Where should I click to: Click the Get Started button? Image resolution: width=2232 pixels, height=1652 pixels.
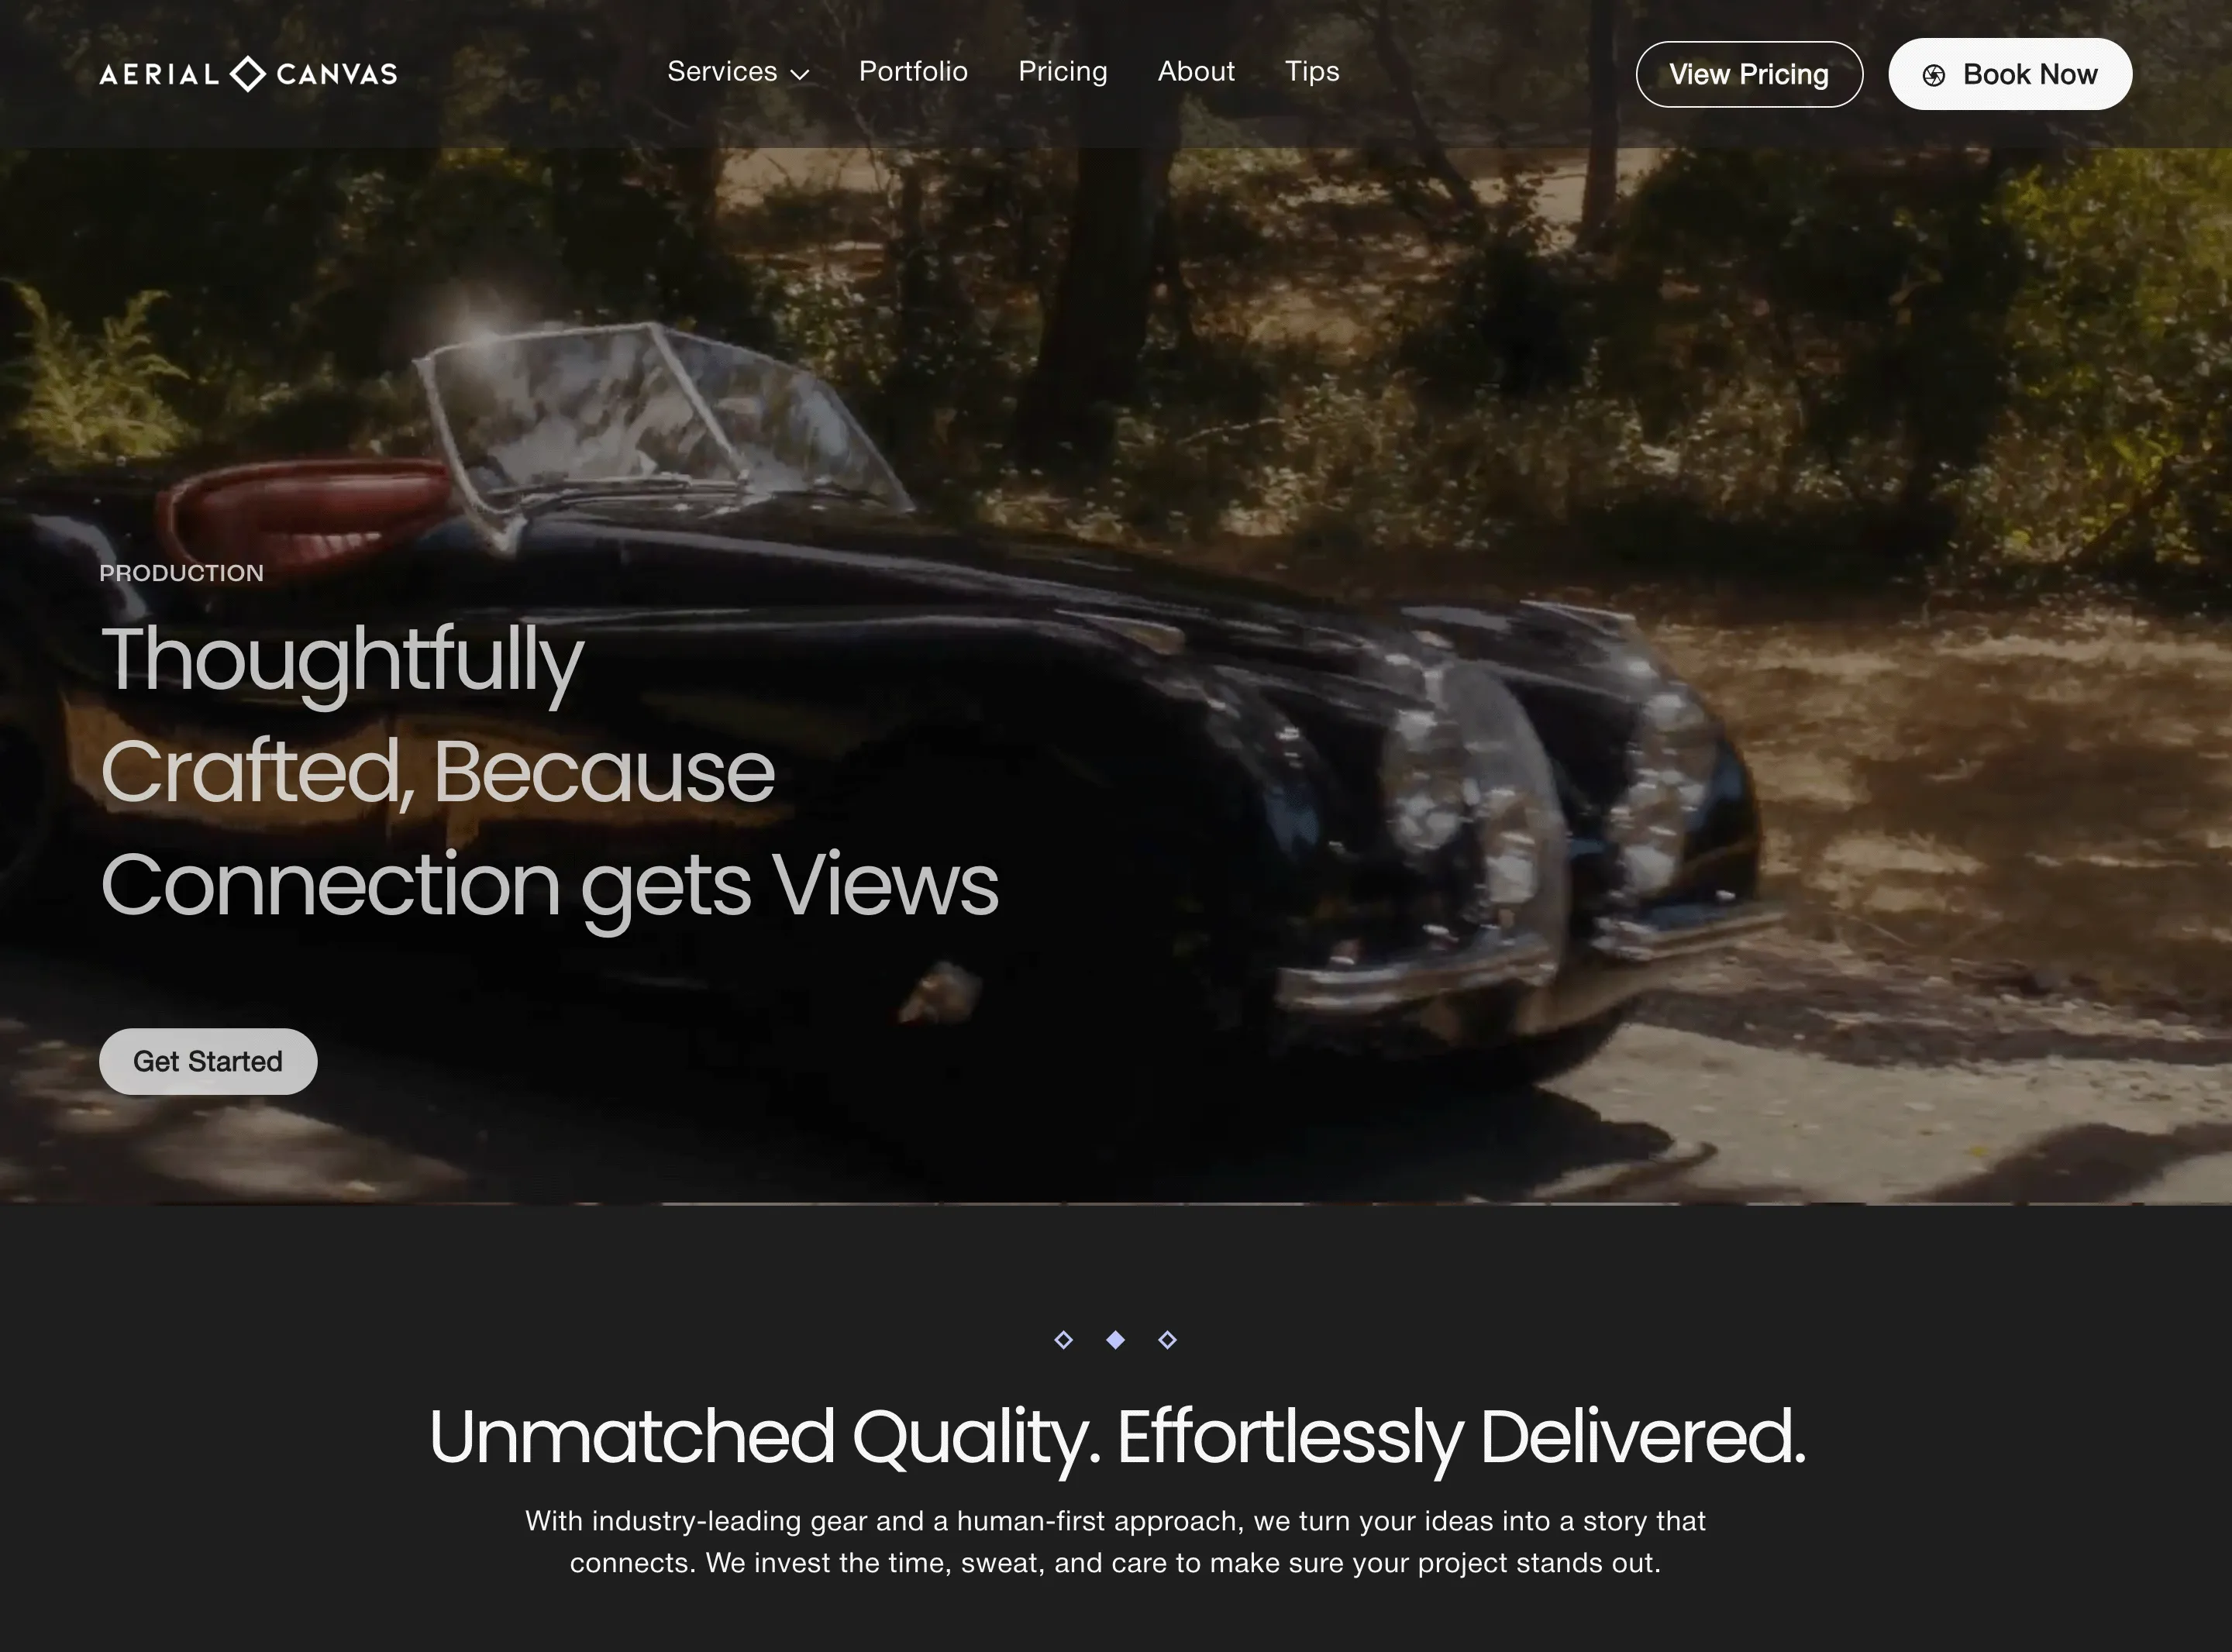(208, 1061)
